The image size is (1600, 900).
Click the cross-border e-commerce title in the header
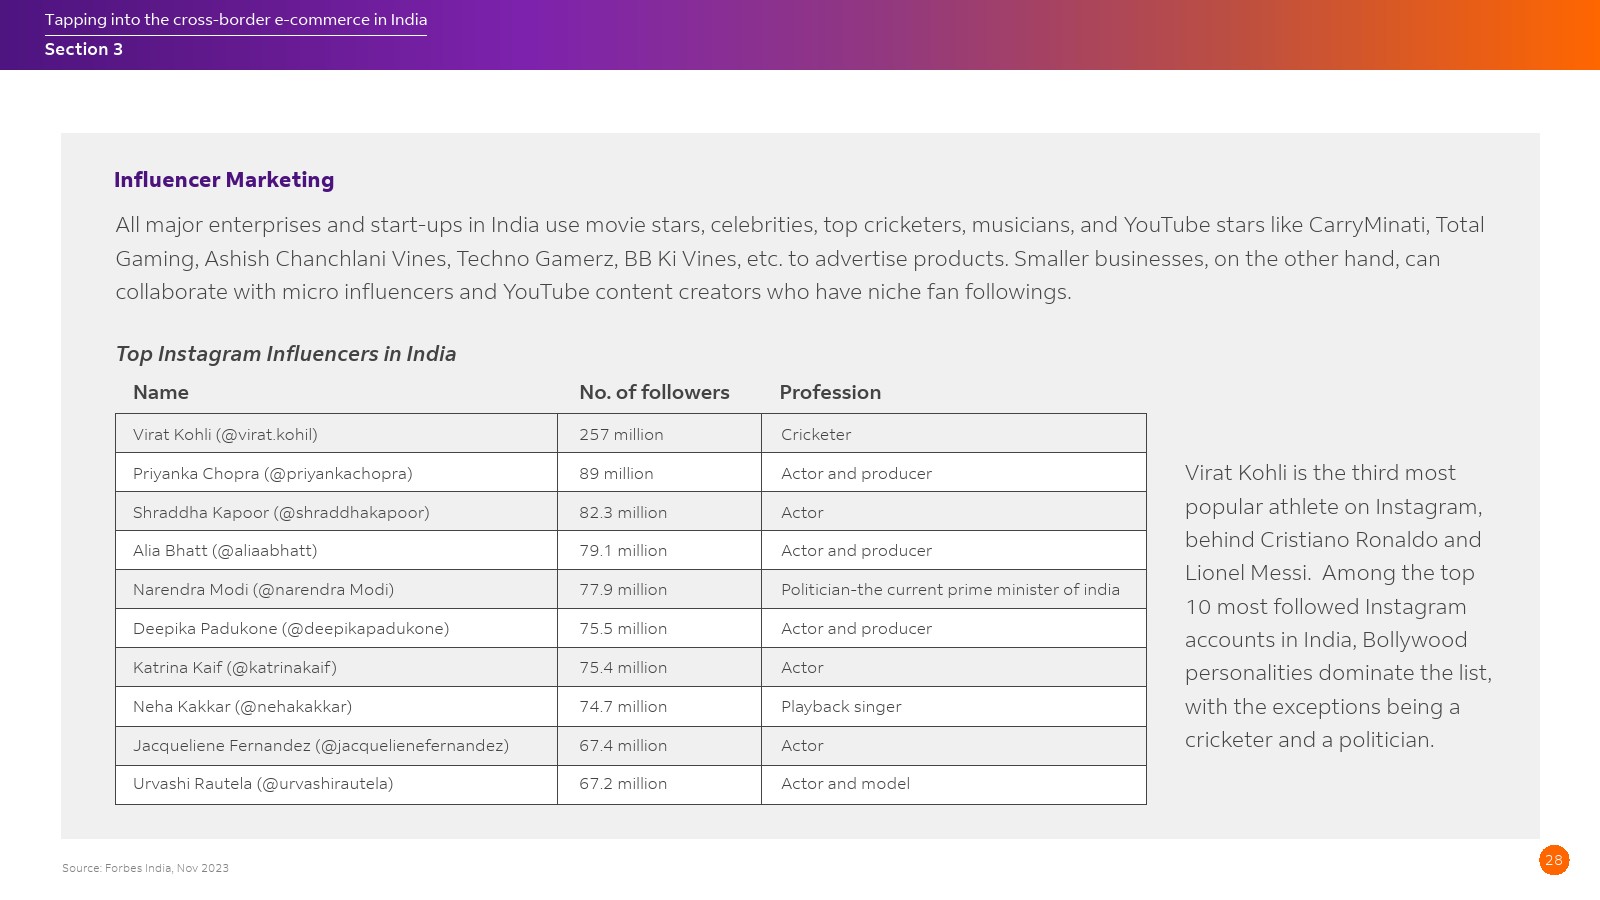click(236, 20)
